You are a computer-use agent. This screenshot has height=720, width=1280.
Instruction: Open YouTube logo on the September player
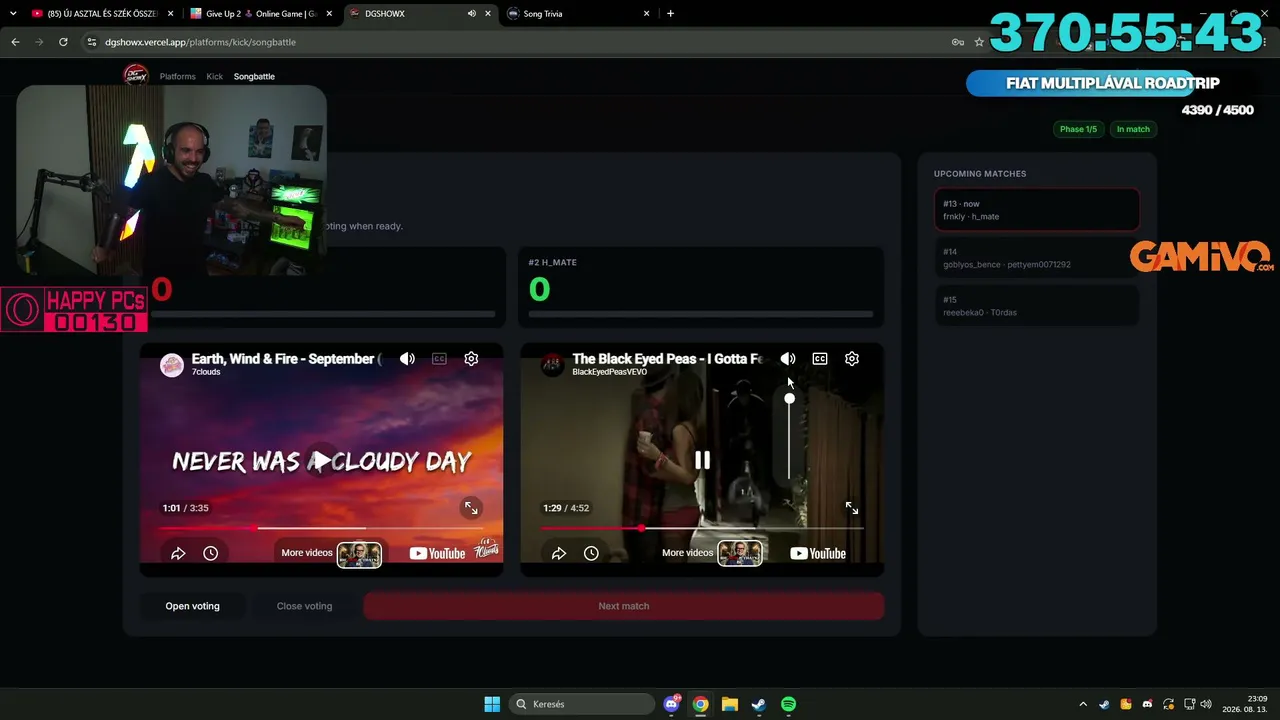click(x=437, y=553)
